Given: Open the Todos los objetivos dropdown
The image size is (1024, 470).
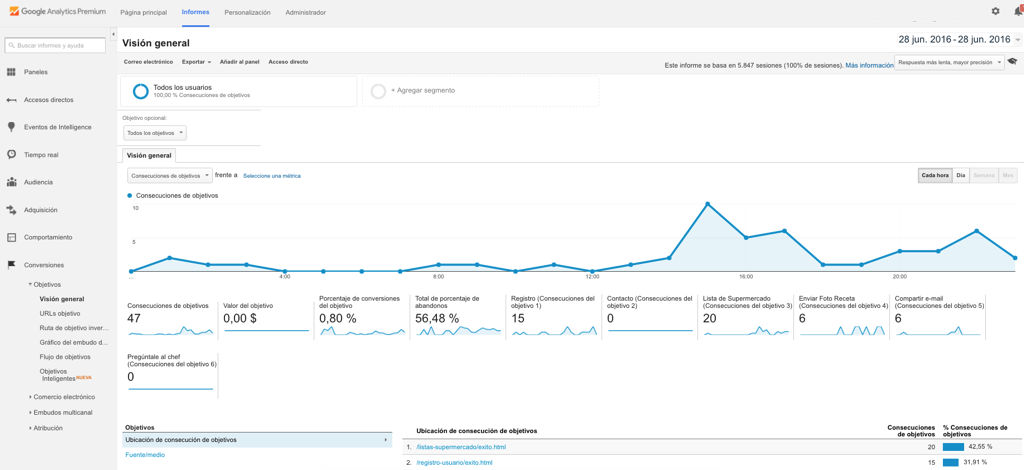Looking at the screenshot, I should [154, 133].
